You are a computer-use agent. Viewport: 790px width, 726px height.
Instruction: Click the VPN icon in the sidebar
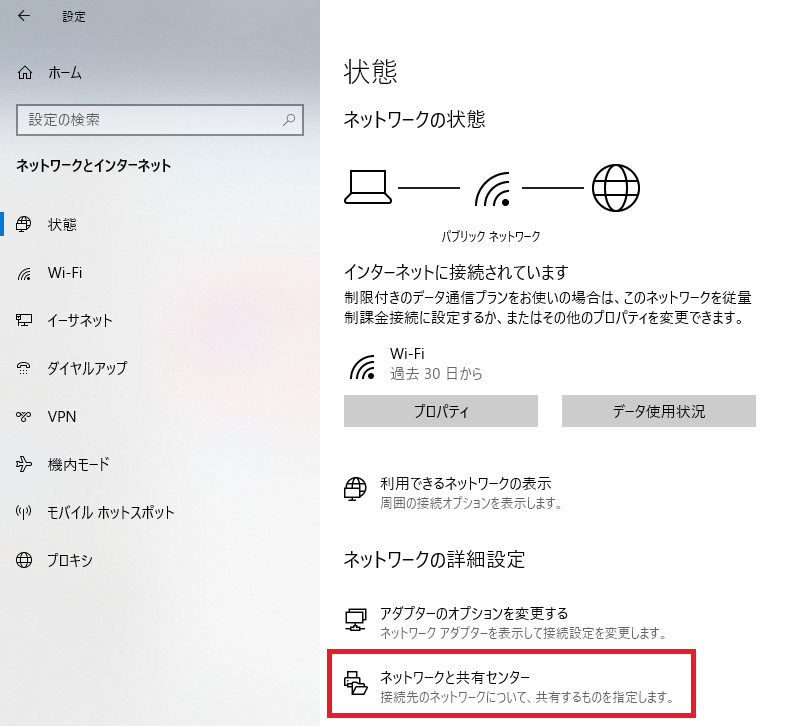[24, 416]
